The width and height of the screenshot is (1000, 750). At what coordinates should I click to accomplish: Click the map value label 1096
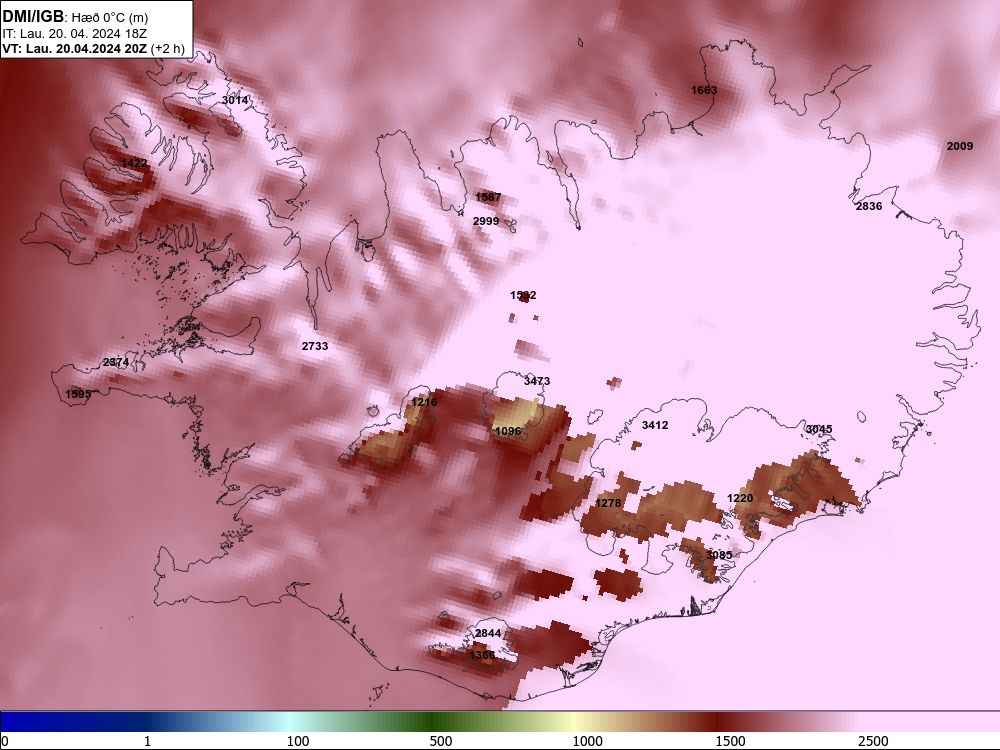508,431
